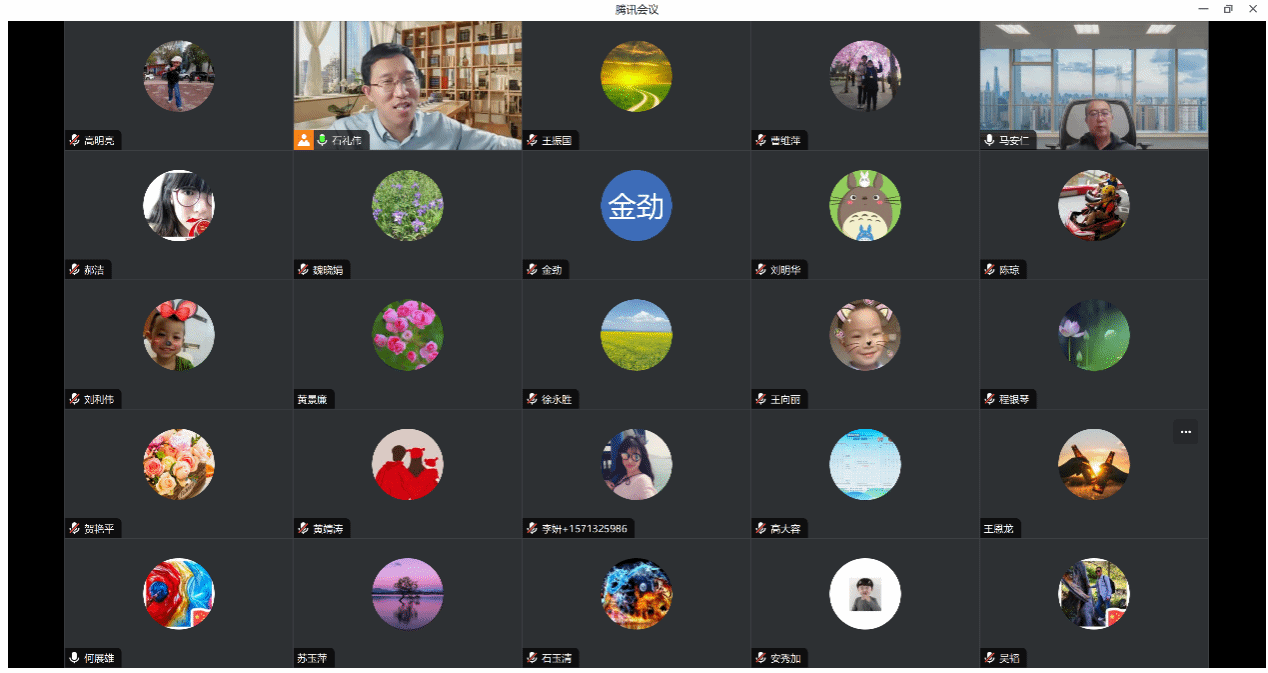Click the muted mic icon for 李妍+1571325986
The image size is (1268, 673).
(x=531, y=528)
